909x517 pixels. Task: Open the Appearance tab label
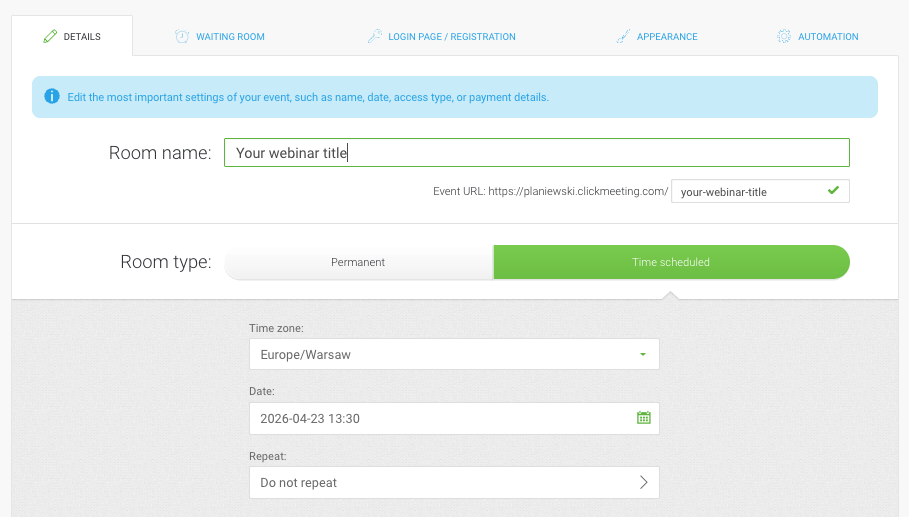click(x=667, y=37)
